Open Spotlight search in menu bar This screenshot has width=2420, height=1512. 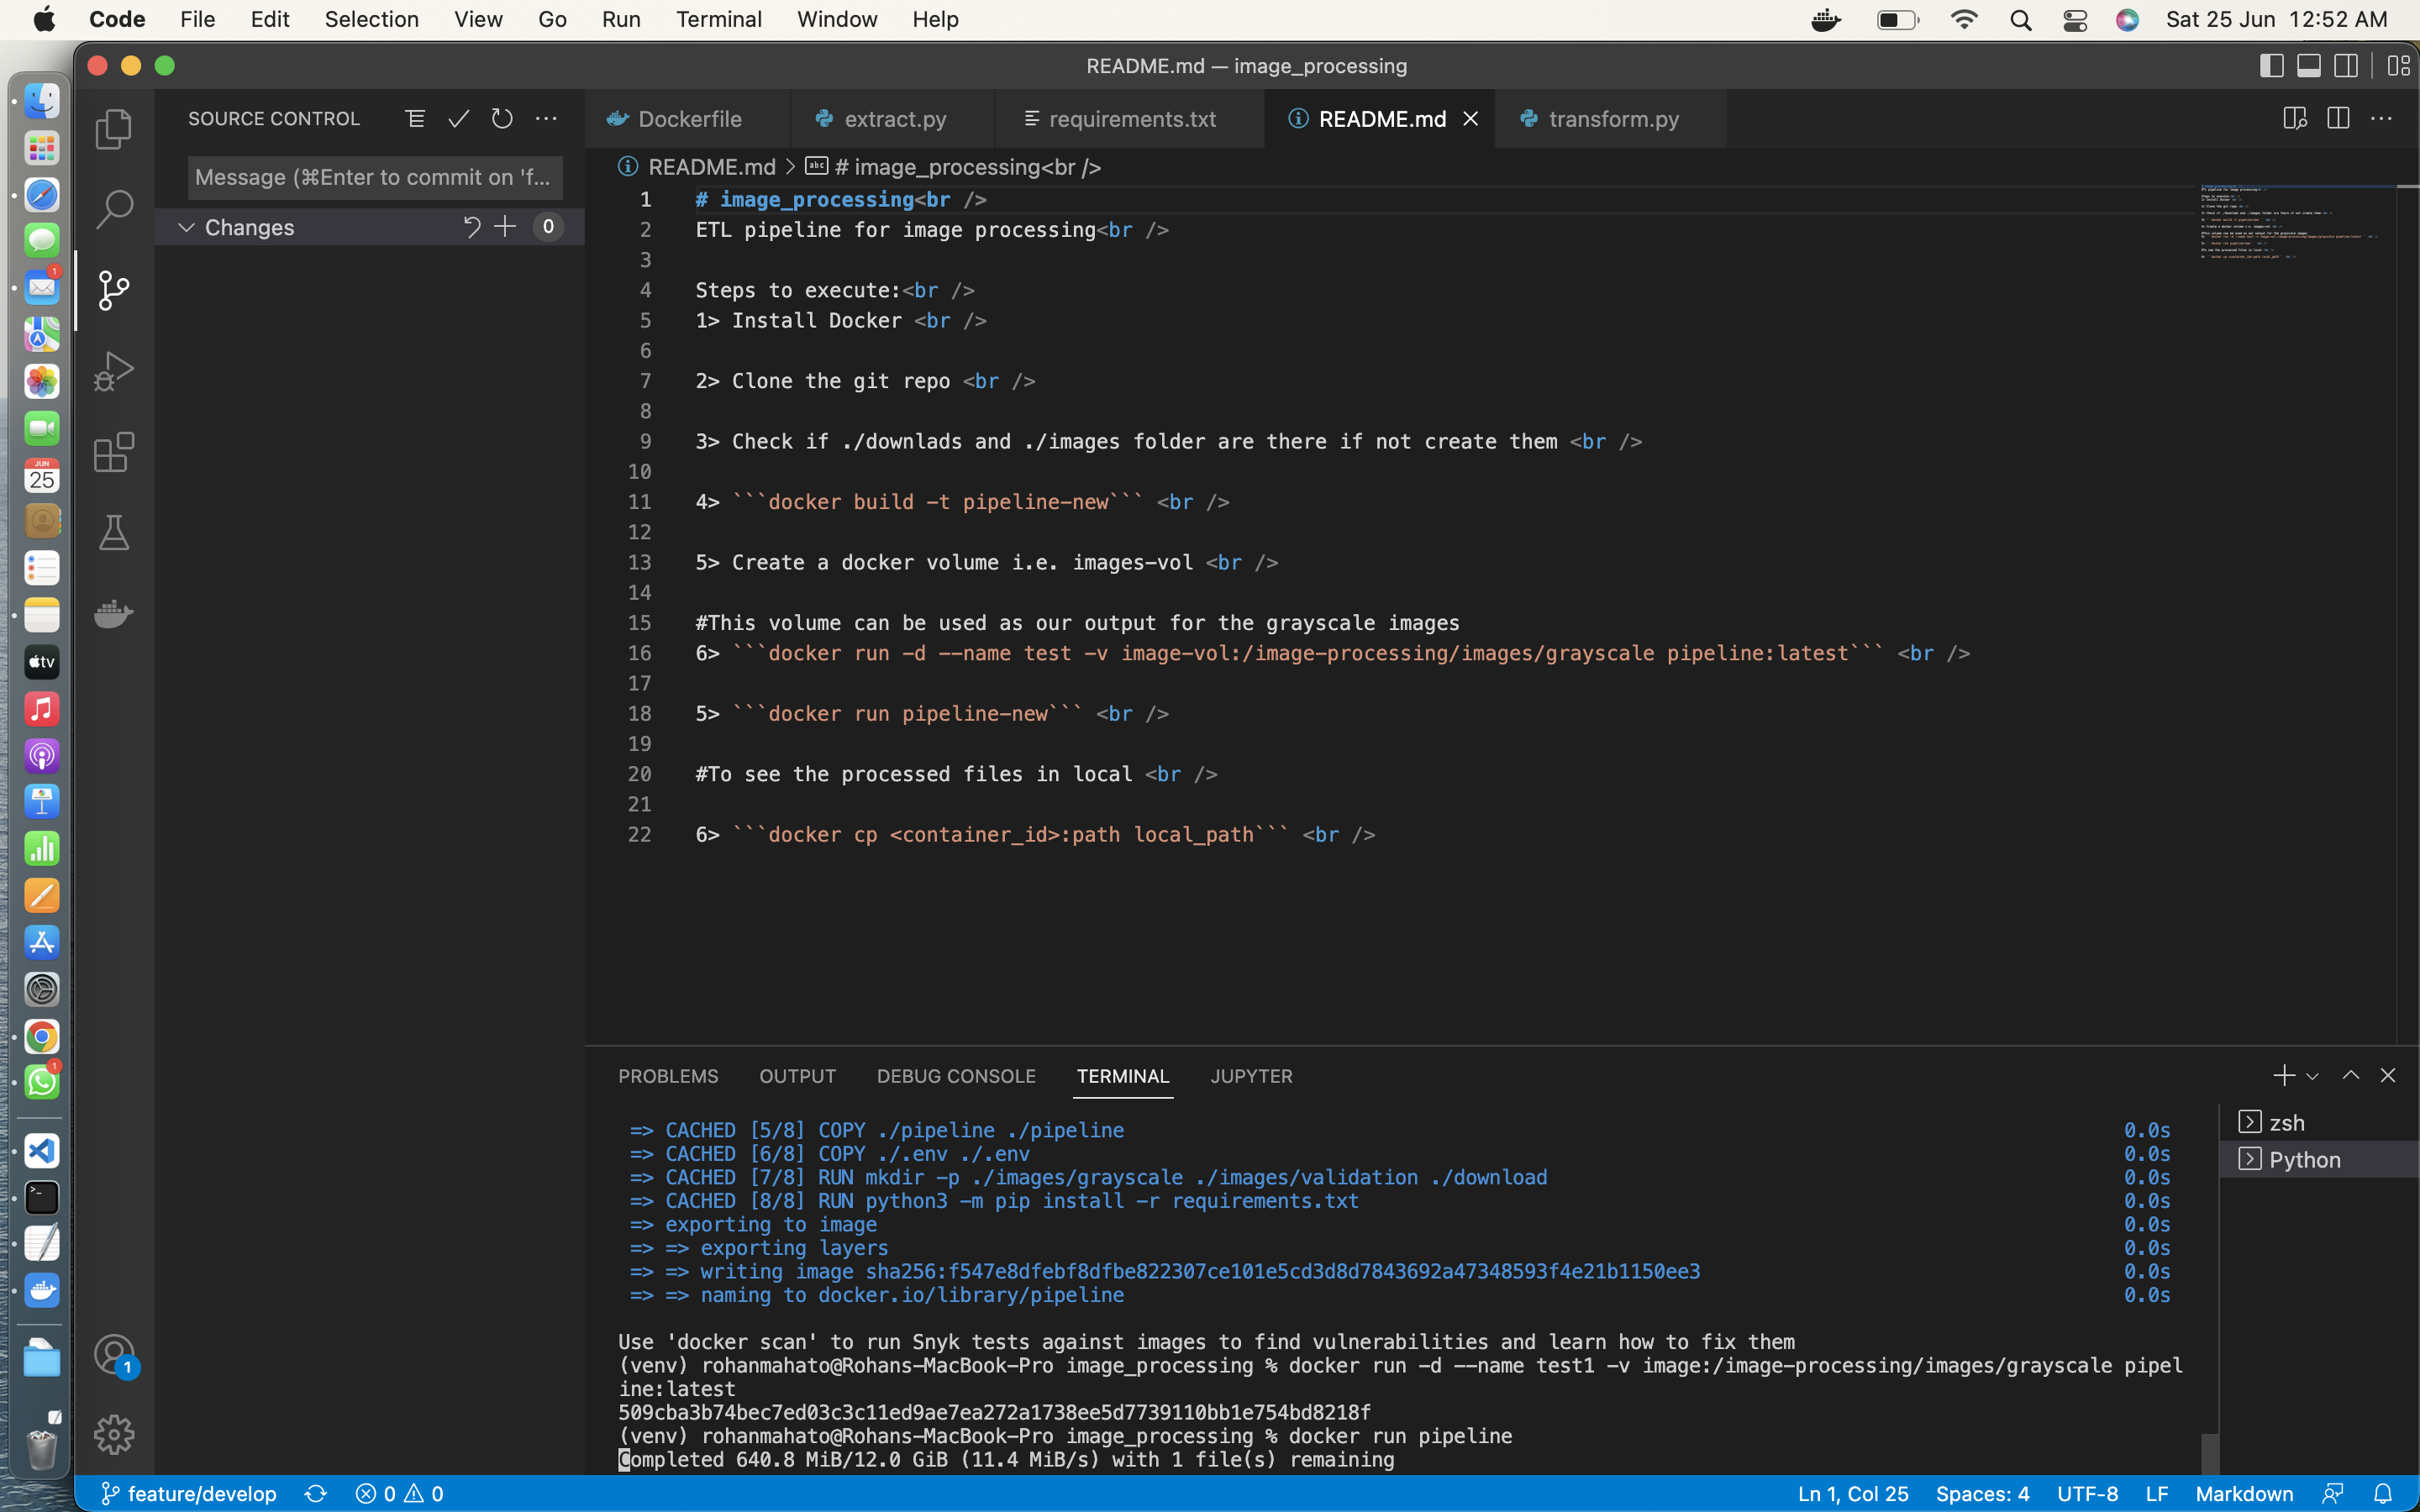tap(2021, 20)
